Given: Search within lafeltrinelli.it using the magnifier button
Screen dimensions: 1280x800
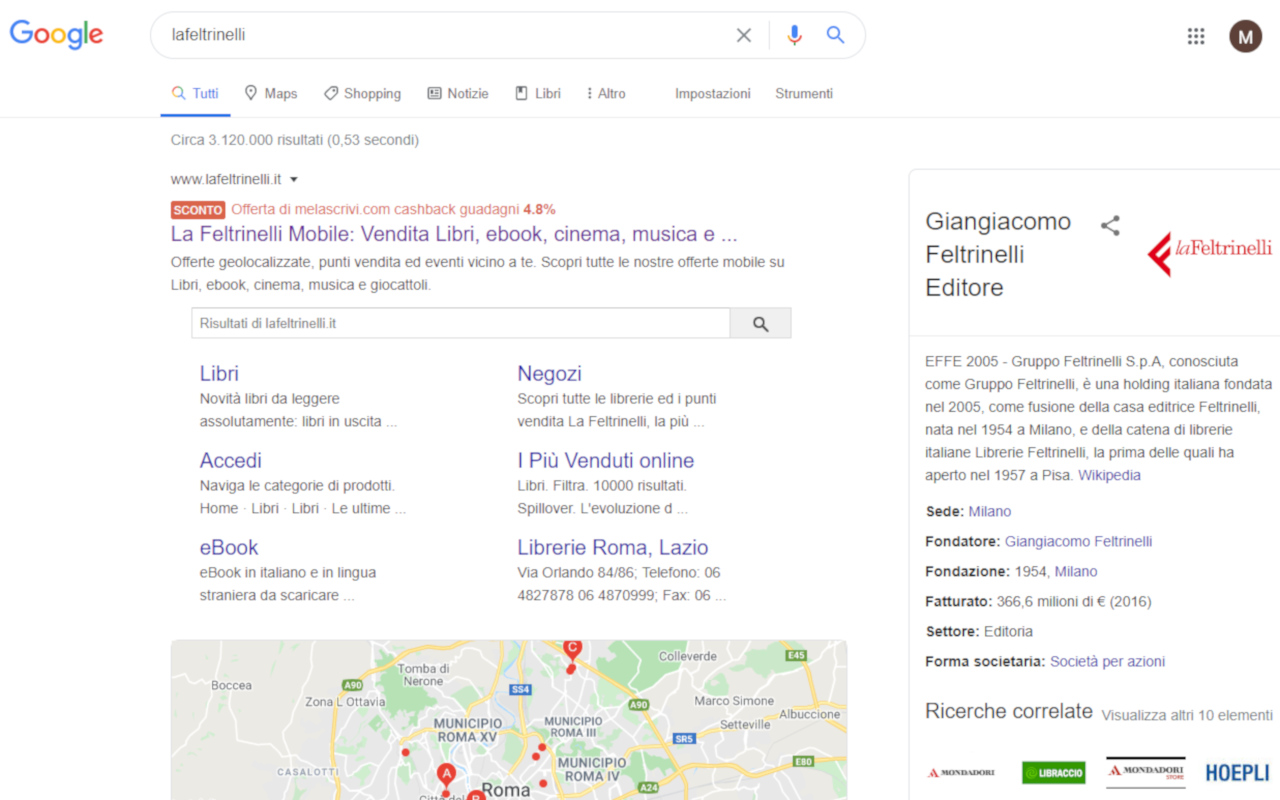Looking at the screenshot, I should pyautogui.click(x=761, y=323).
